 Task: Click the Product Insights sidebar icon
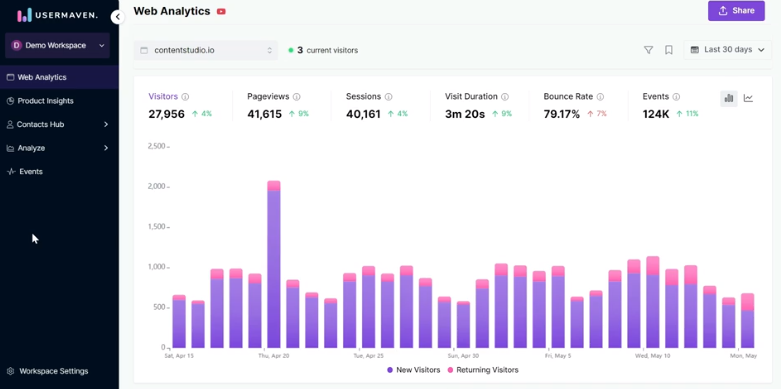coord(10,101)
